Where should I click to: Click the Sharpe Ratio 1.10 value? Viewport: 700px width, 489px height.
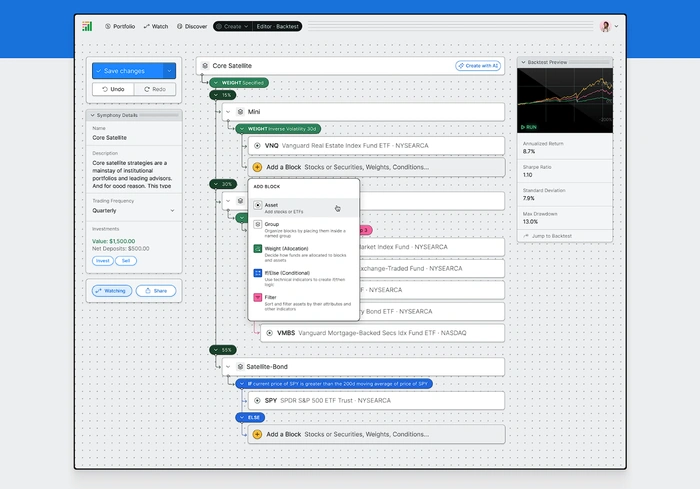[x=528, y=175]
